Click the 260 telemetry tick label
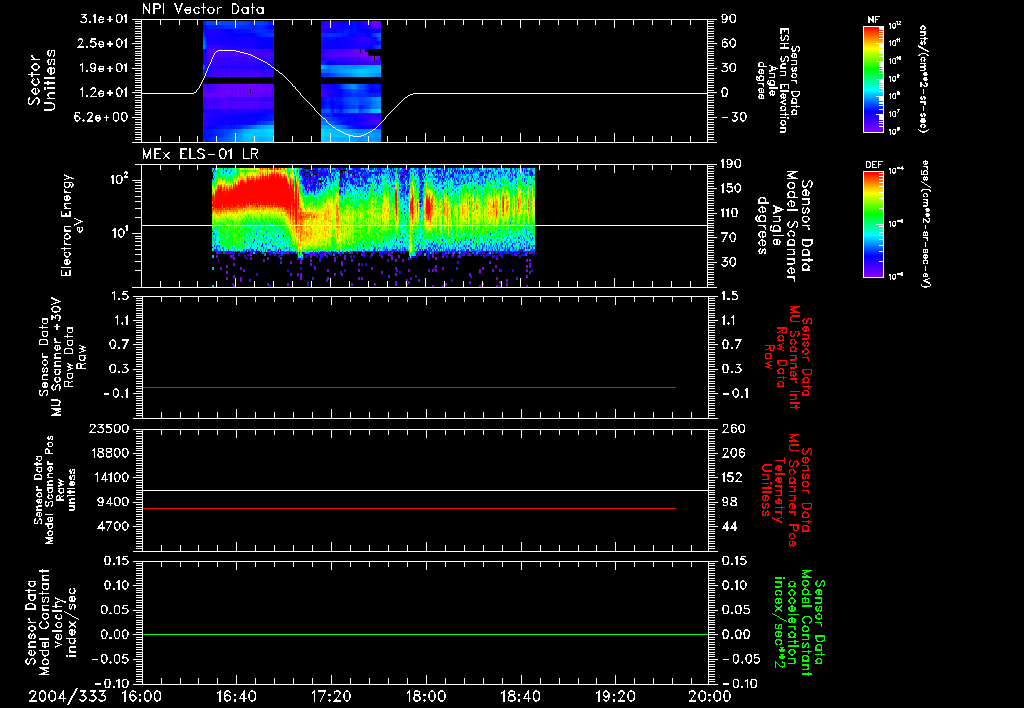Image resolution: width=1024 pixels, height=708 pixels. [x=732, y=429]
